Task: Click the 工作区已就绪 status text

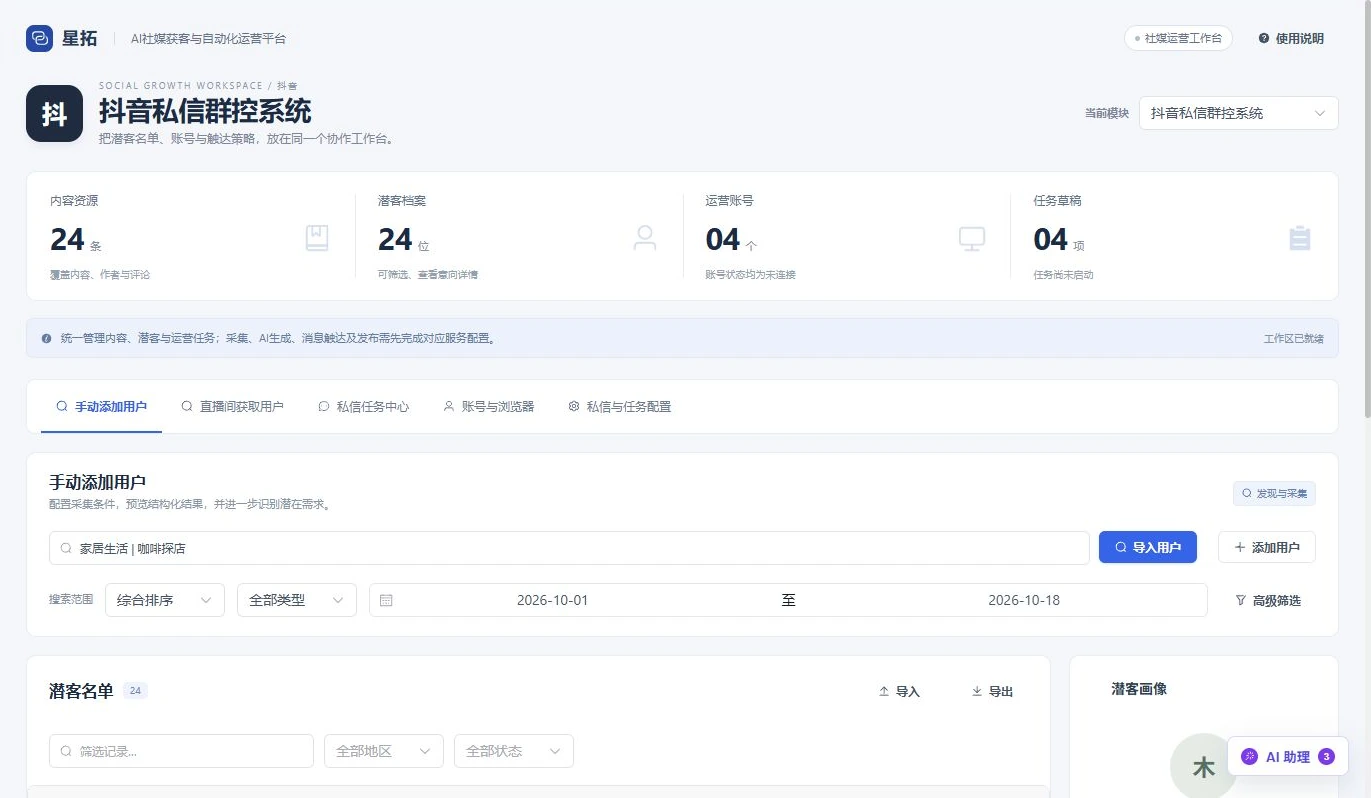Action: [x=1294, y=339]
